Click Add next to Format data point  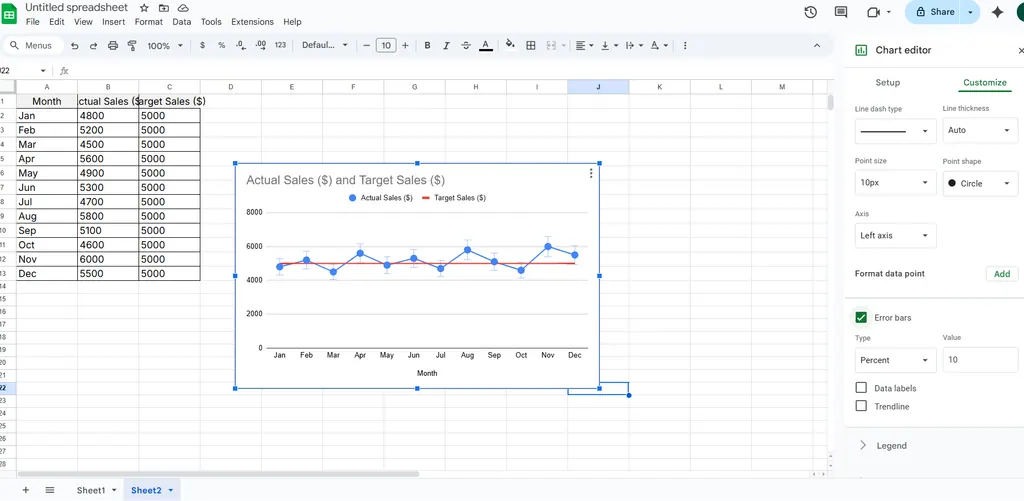1001,274
